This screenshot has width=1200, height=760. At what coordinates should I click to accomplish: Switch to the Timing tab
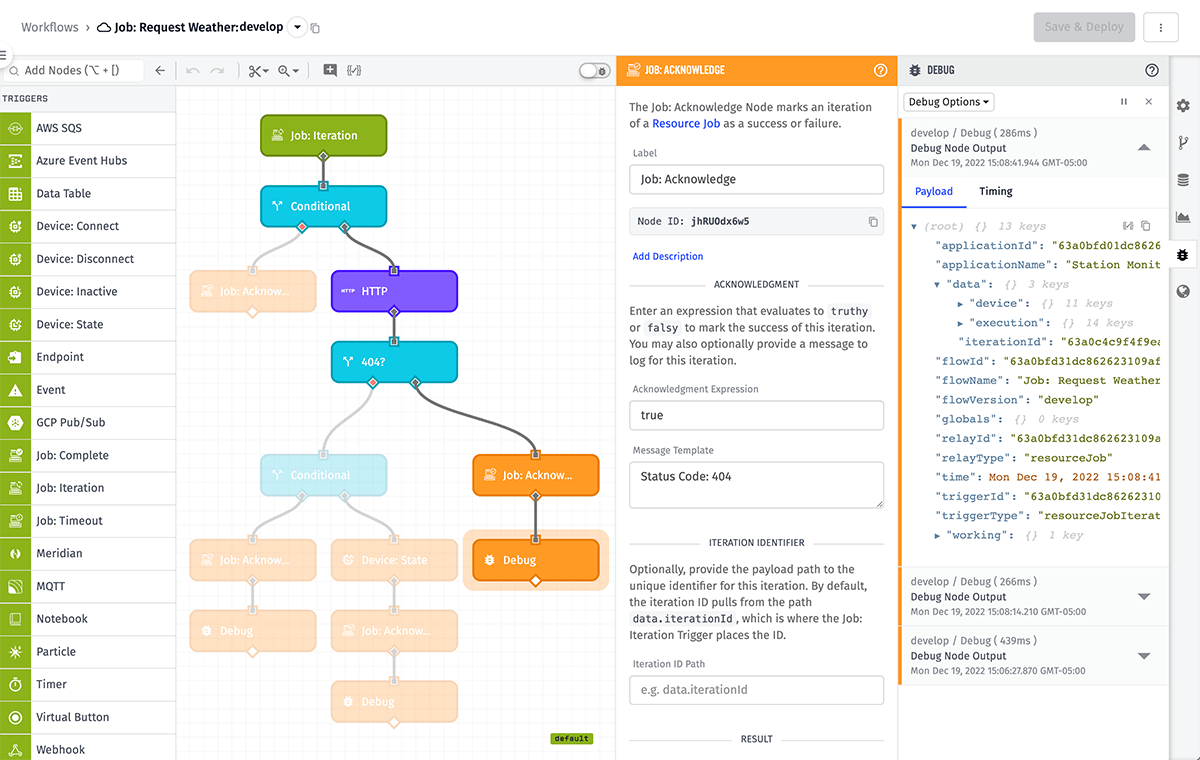pos(996,192)
